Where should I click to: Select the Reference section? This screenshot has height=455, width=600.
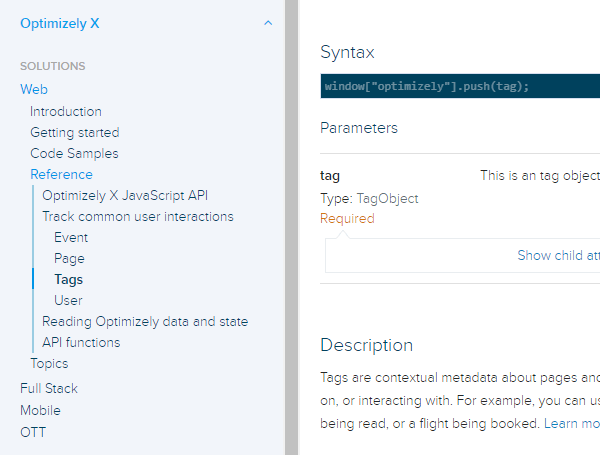tap(61, 174)
